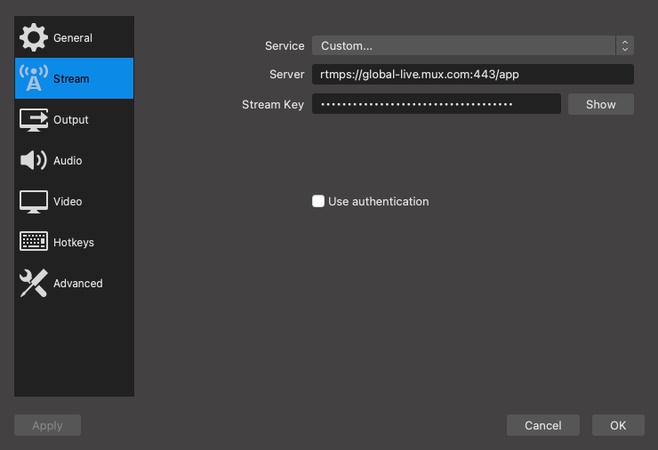Select the Hotkeys text label in sidebar
Screen dimensions: 658x450
point(74,243)
